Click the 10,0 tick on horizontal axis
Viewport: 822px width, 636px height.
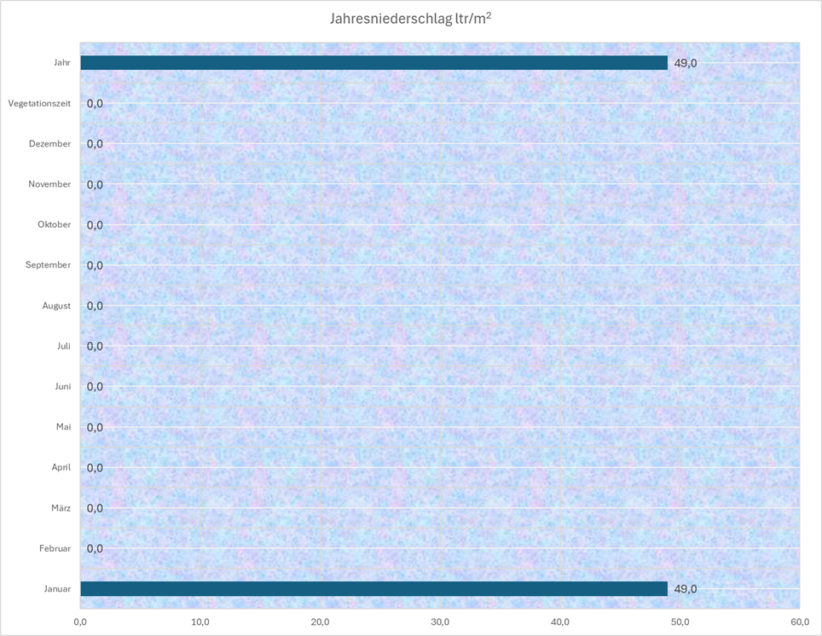200,621
